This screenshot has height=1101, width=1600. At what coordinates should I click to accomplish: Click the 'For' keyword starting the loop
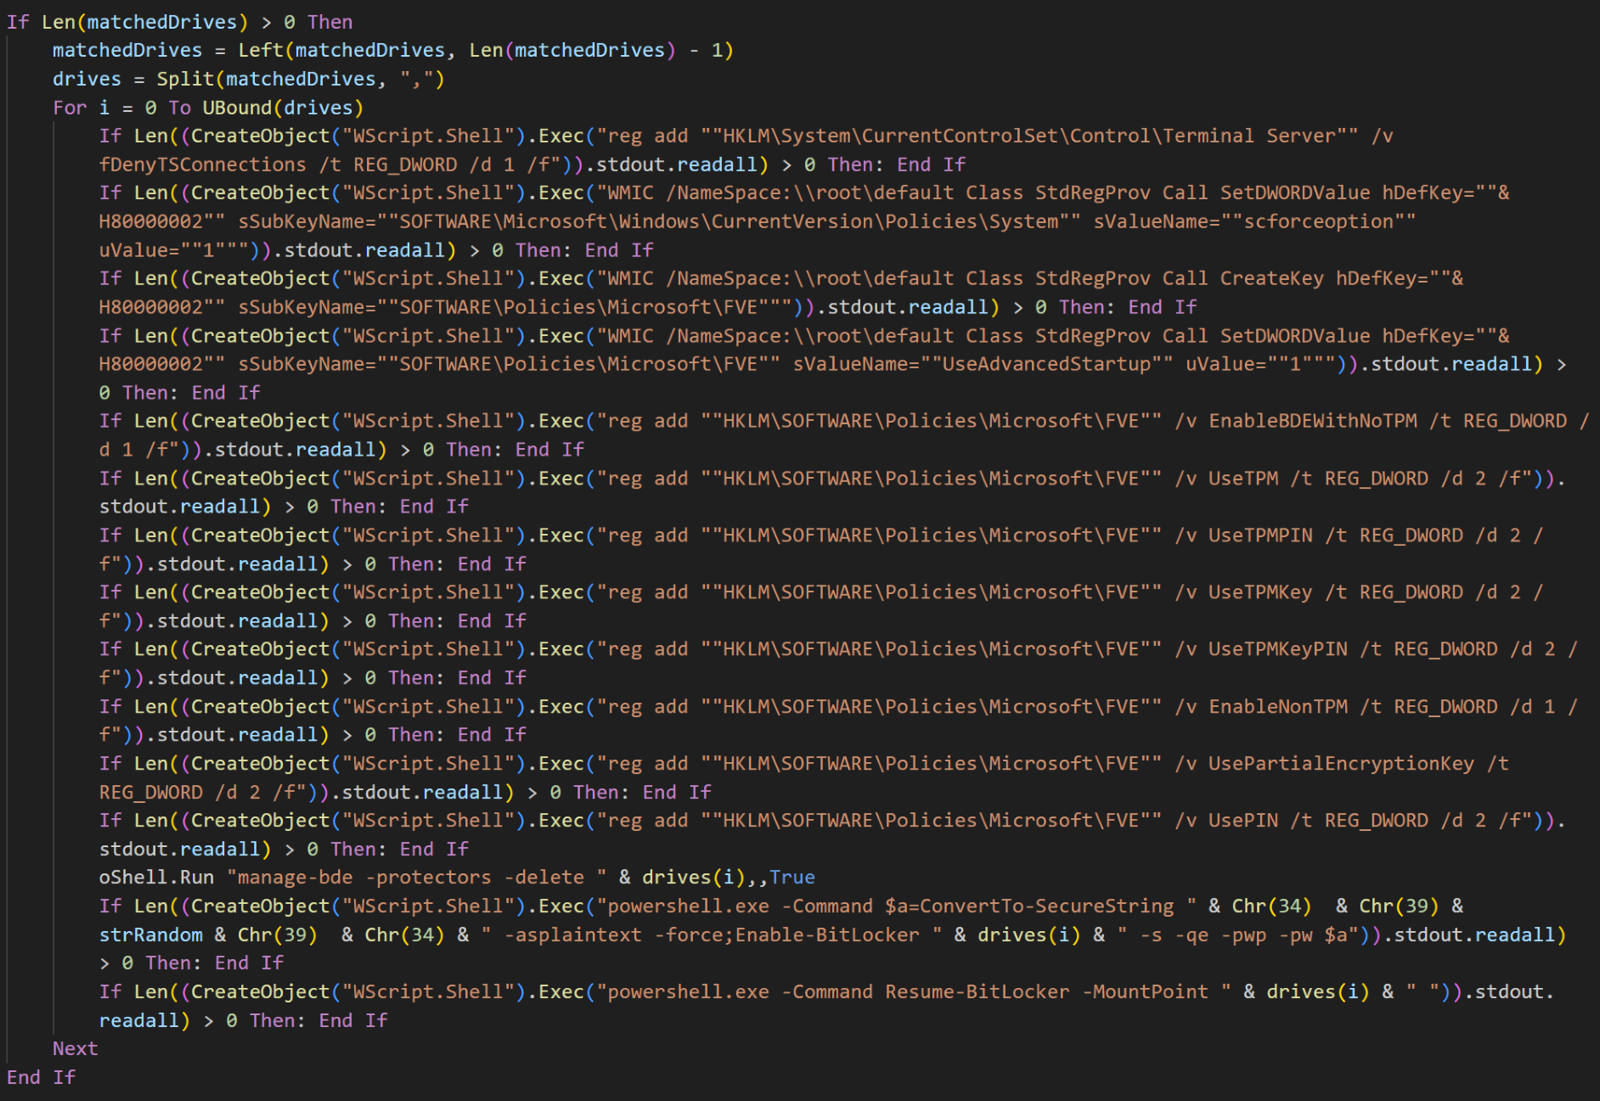pos(69,107)
